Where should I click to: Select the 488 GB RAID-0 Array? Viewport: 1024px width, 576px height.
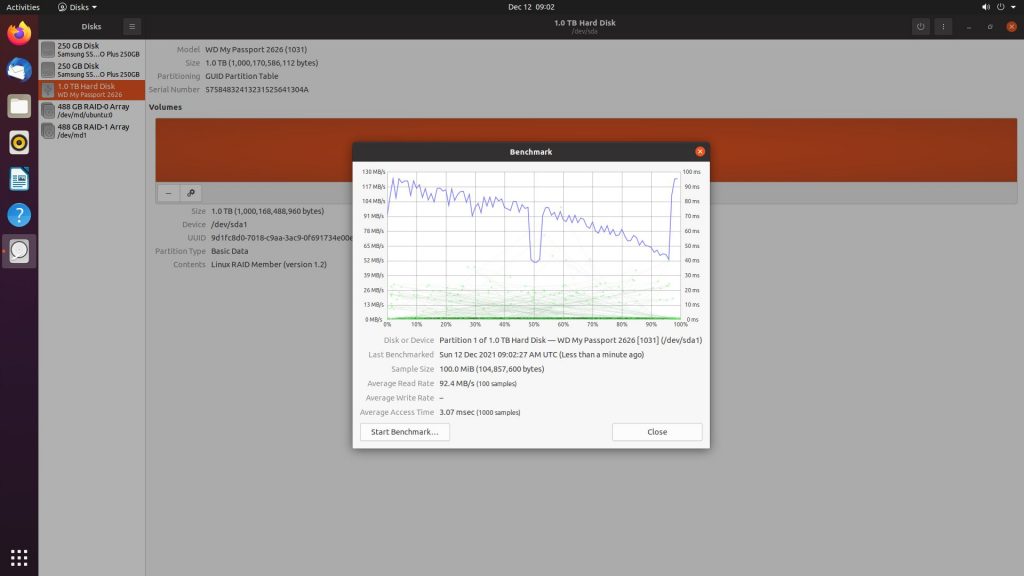pos(92,110)
